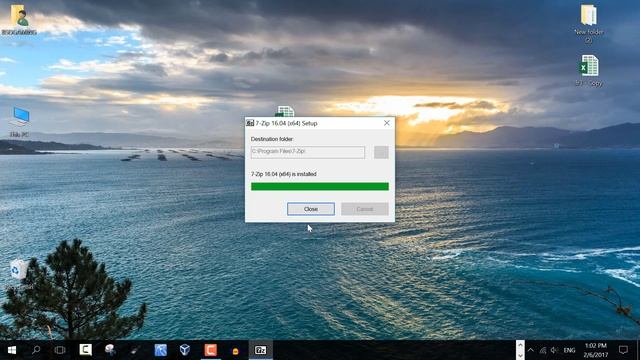Click the green installation progress bar
Viewport: 640px width, 360px height.
[320, 187]
